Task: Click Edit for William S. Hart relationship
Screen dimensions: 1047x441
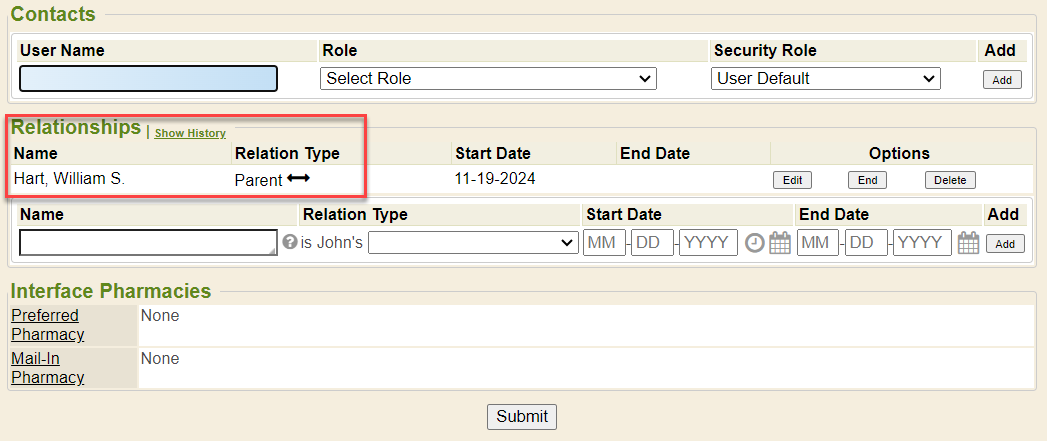Action: pos(792,180)
